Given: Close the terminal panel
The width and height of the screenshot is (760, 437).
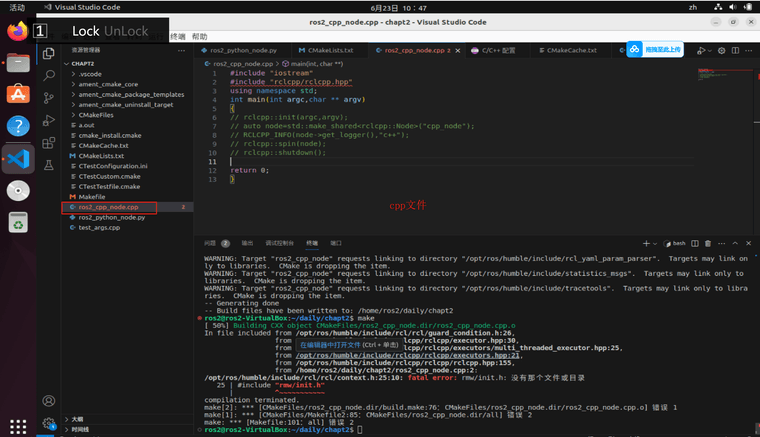Looking at the screenshot, I should (x=748, y=243).
